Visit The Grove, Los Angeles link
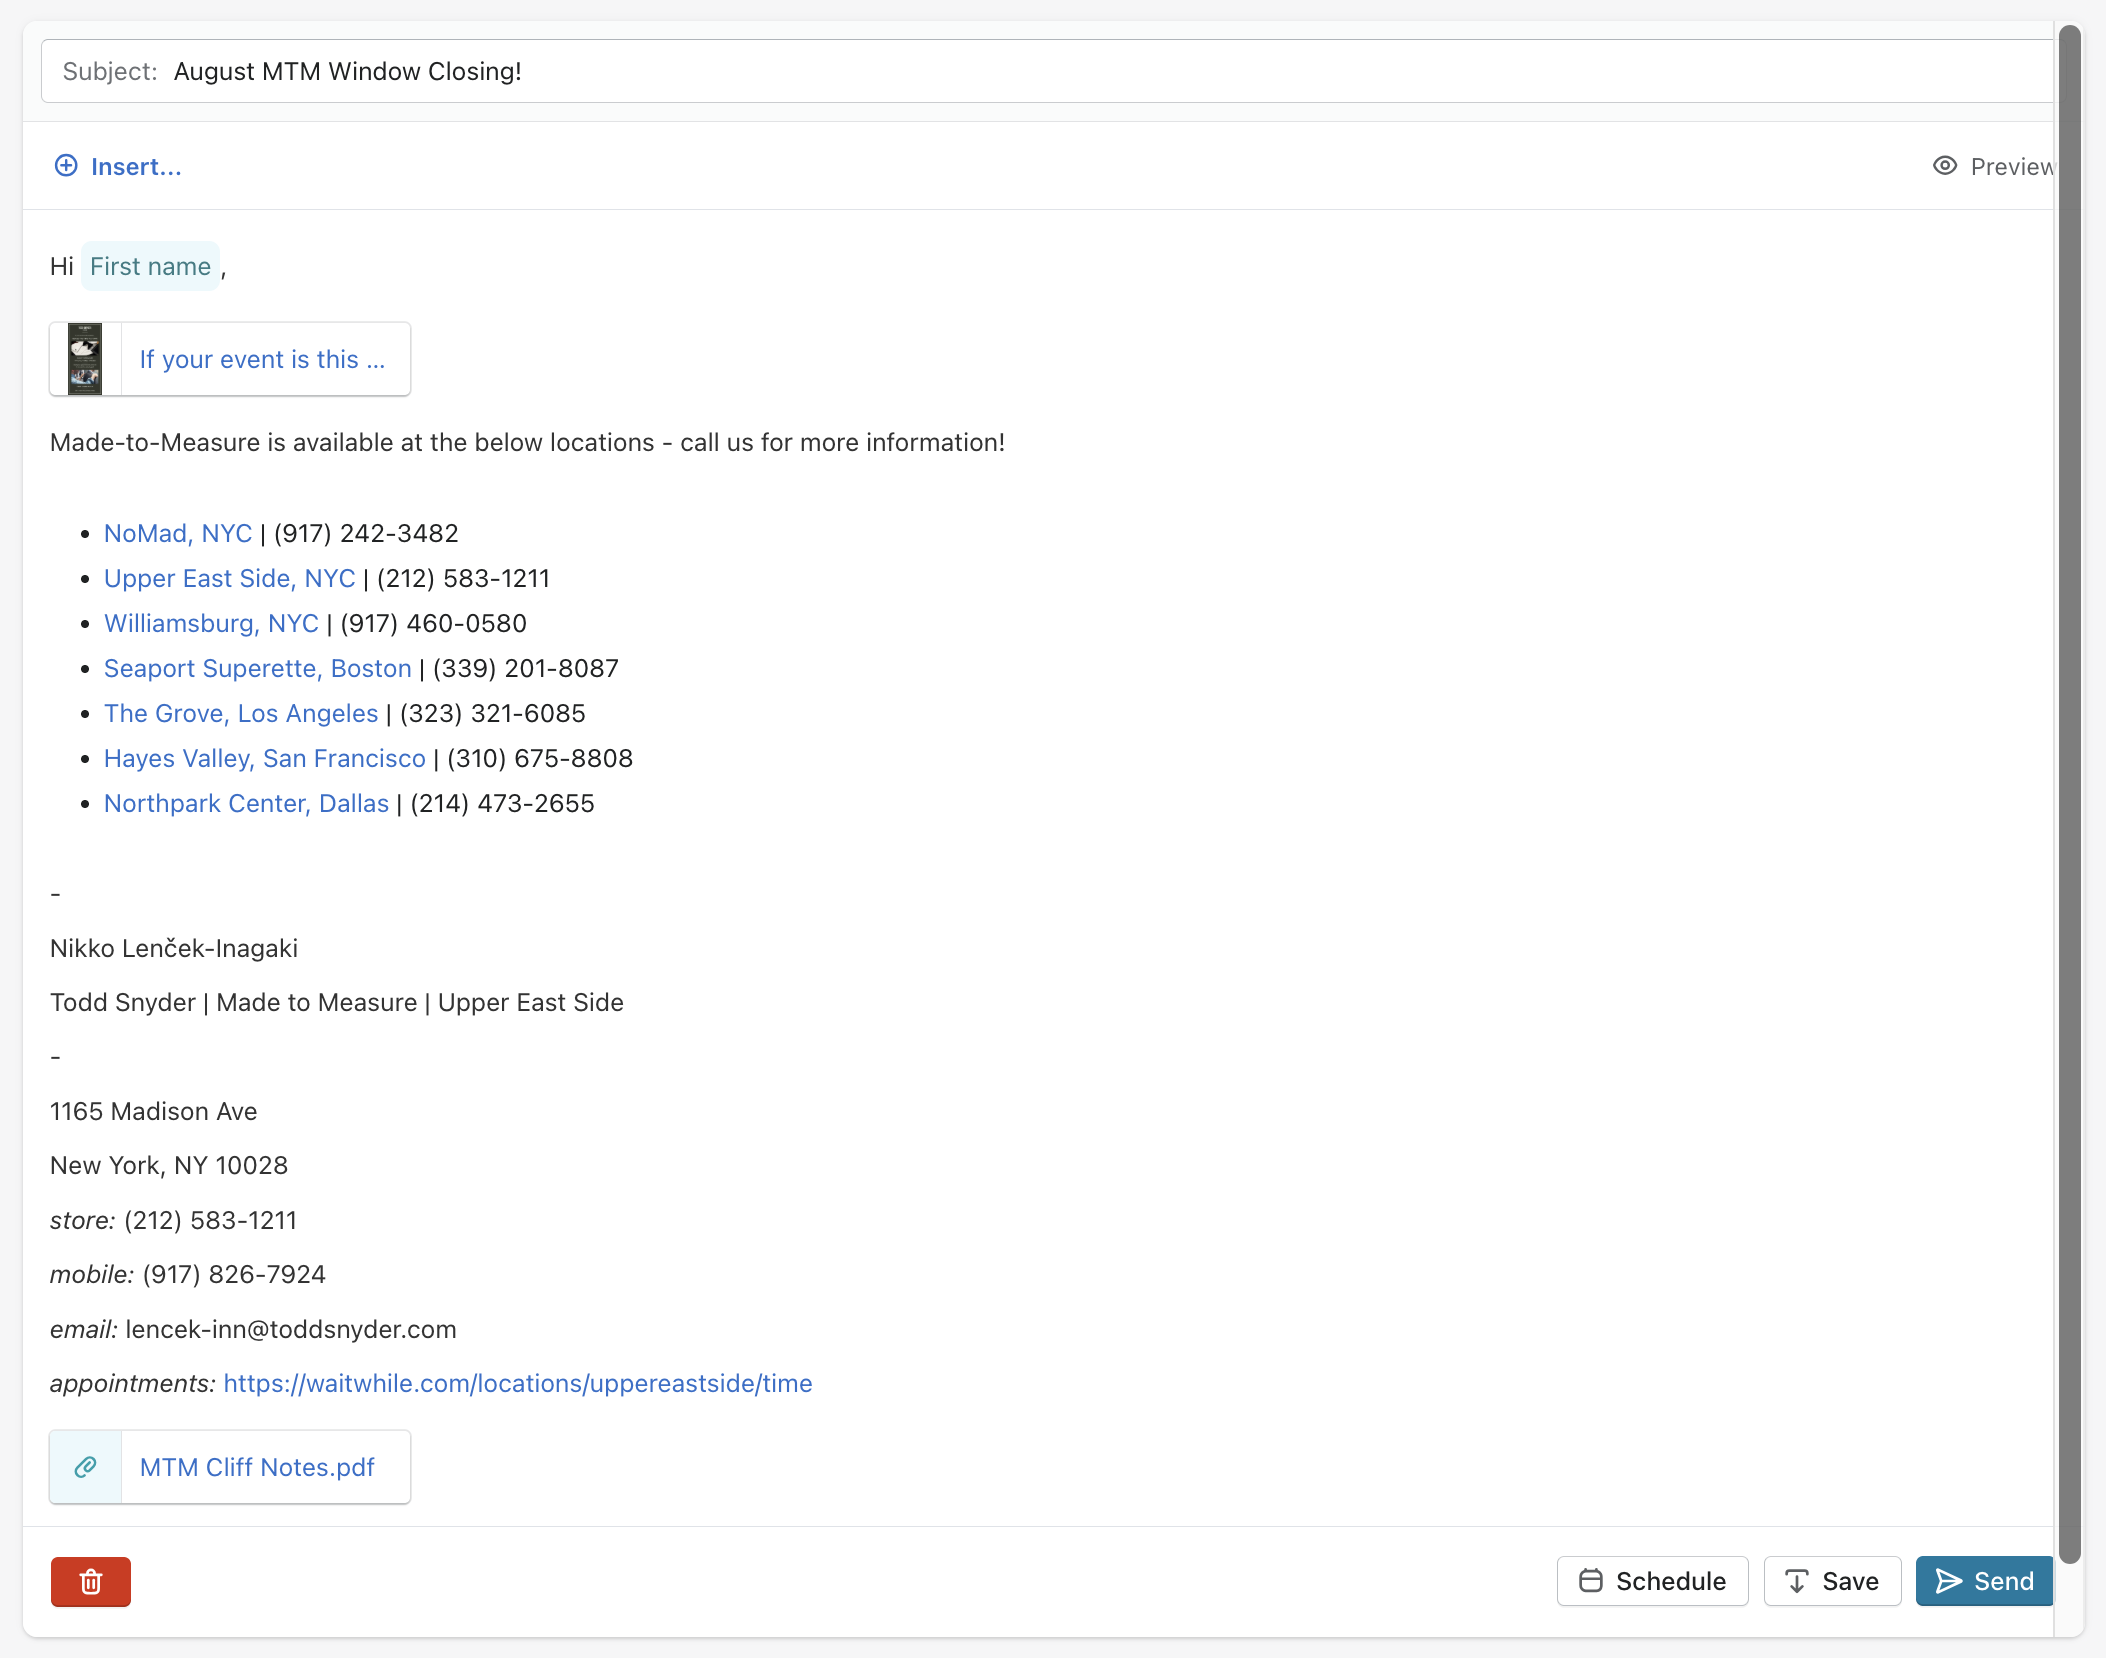This screenshot has height=1658, width=2106. click(241, 713)
